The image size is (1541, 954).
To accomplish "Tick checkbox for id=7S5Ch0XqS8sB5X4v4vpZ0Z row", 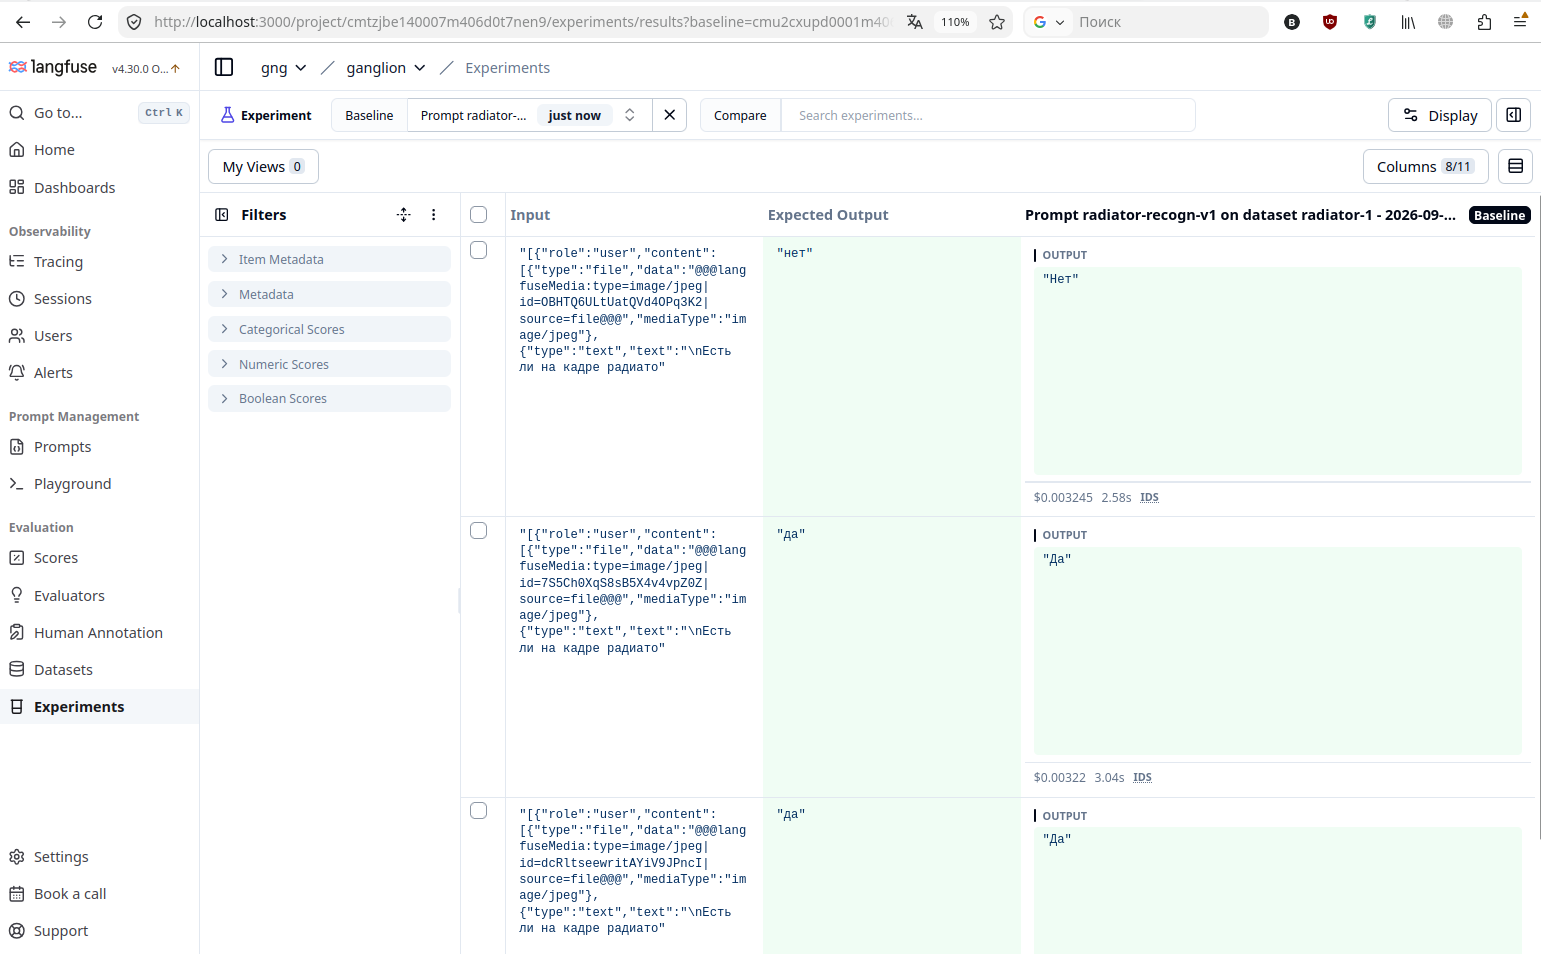I will pyautogui.click(x=479, y=531).
